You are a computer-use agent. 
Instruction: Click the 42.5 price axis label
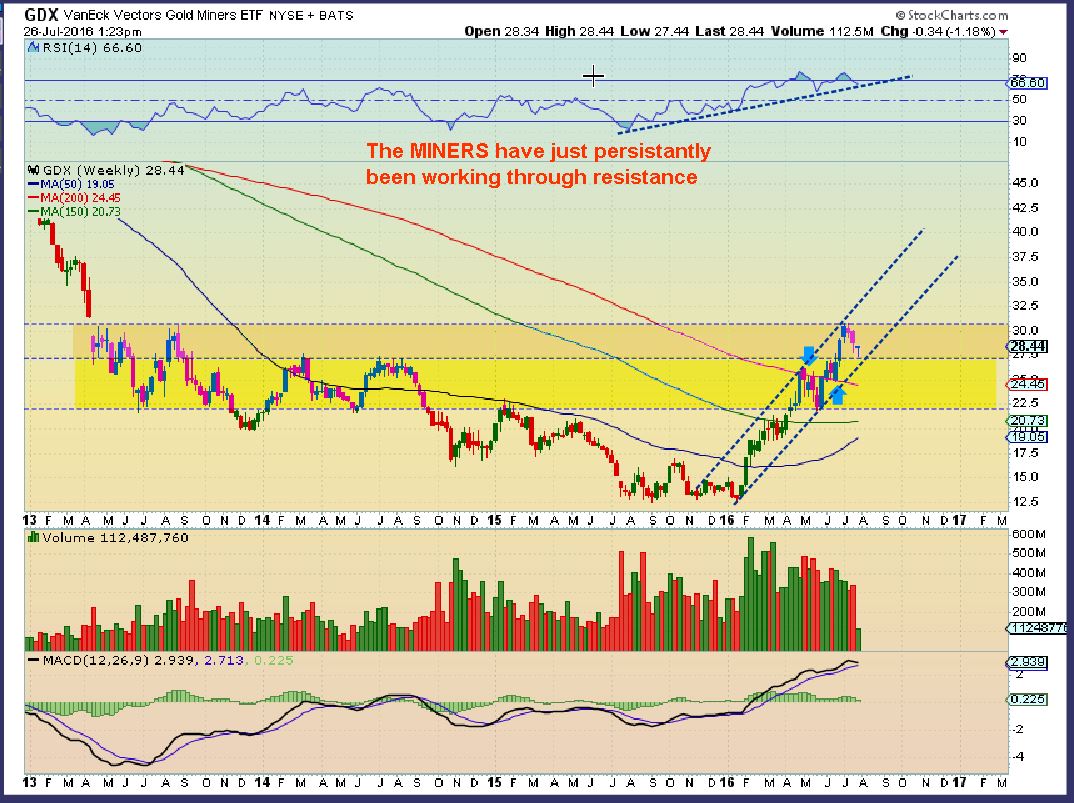pyautogui.click(x=1025, y=208)
